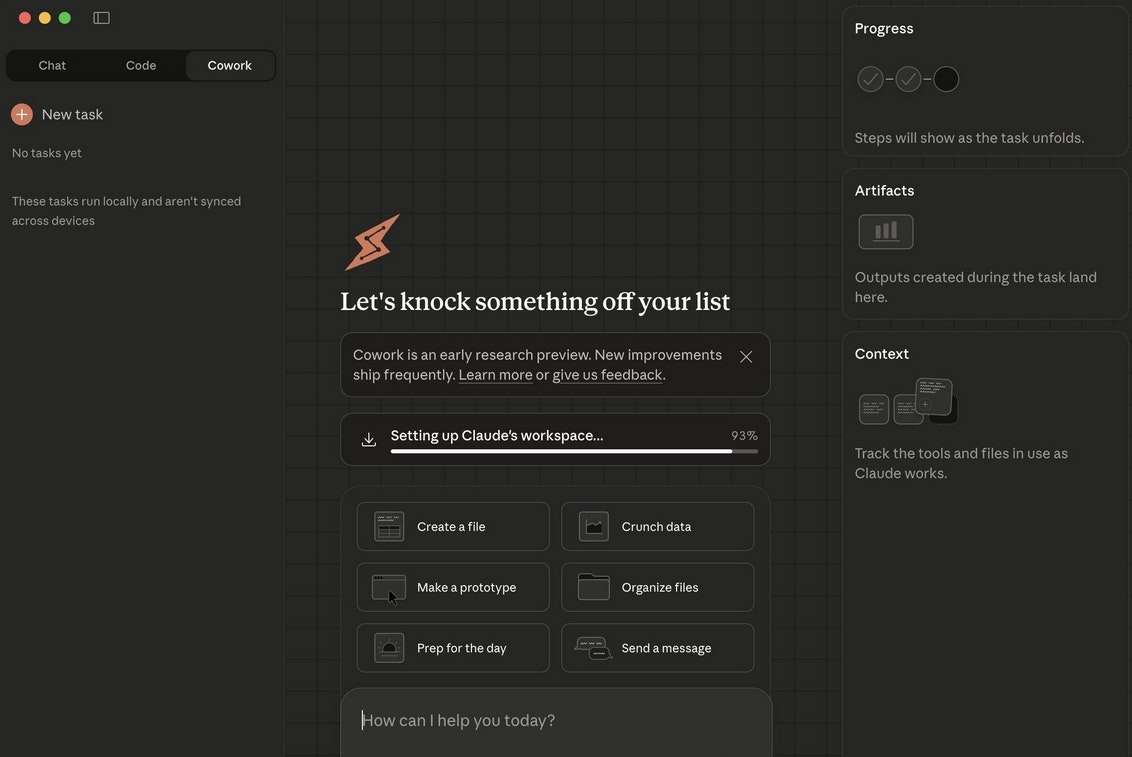The width and height of the screenshot is (1132, 757).
Task: Switch to the Chat tab
Action: point(52,65)
